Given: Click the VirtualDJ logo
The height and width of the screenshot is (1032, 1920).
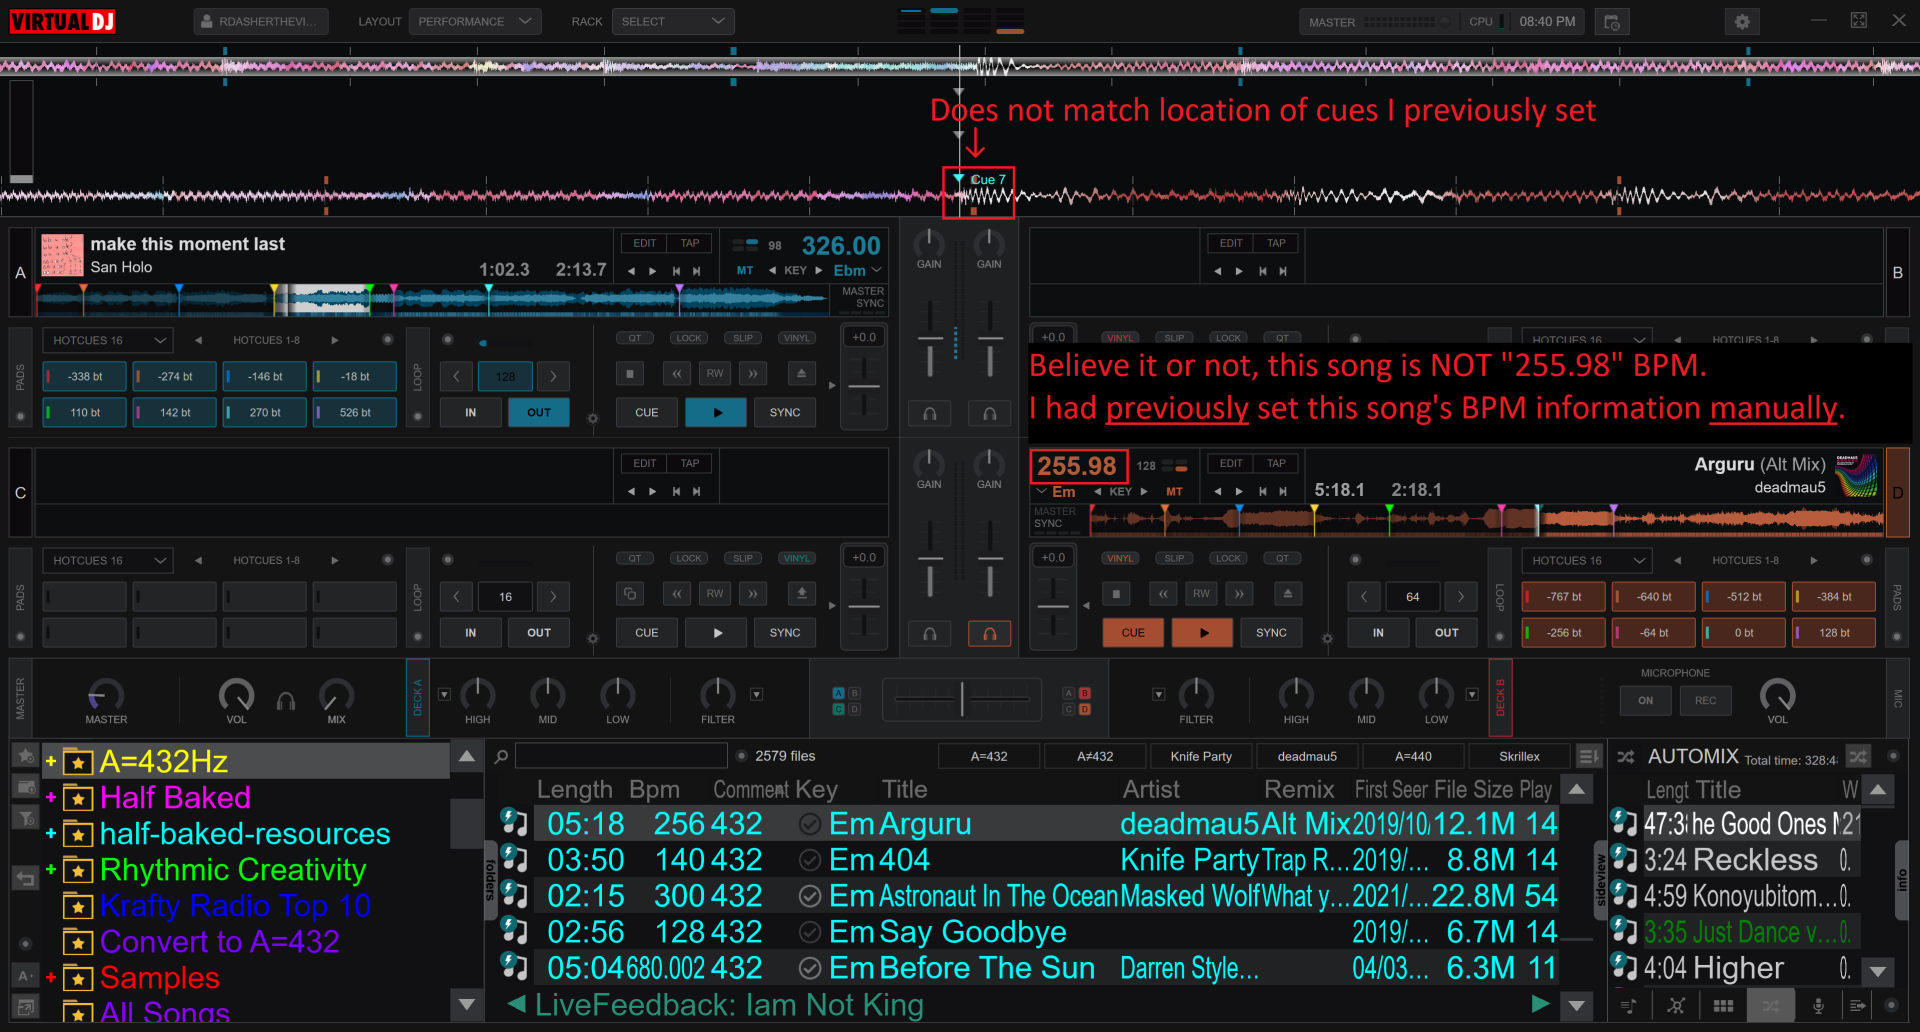Looking at the screenshot, I should pyautogui.click(x=63, y=21).
